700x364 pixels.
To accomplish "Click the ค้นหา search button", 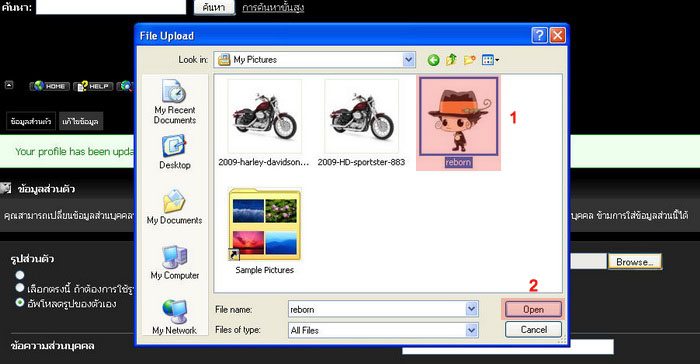I will point(213,7).
